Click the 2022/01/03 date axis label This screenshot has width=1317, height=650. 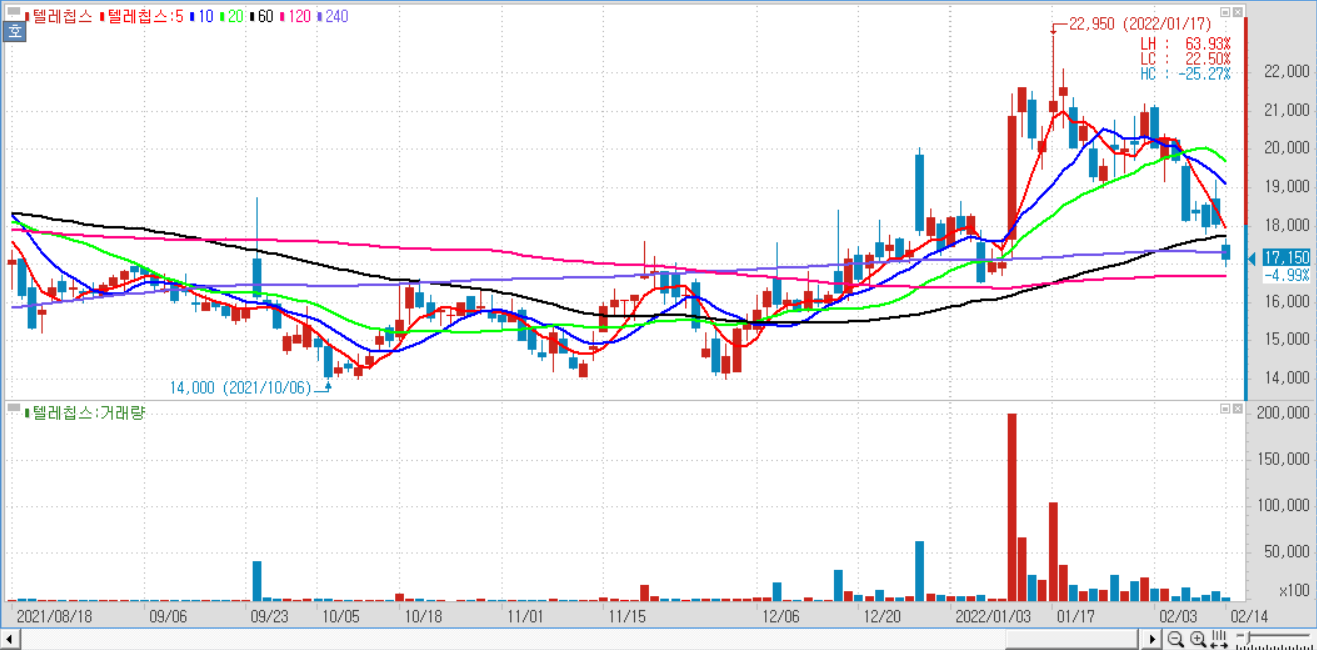[x=993, y=616]
